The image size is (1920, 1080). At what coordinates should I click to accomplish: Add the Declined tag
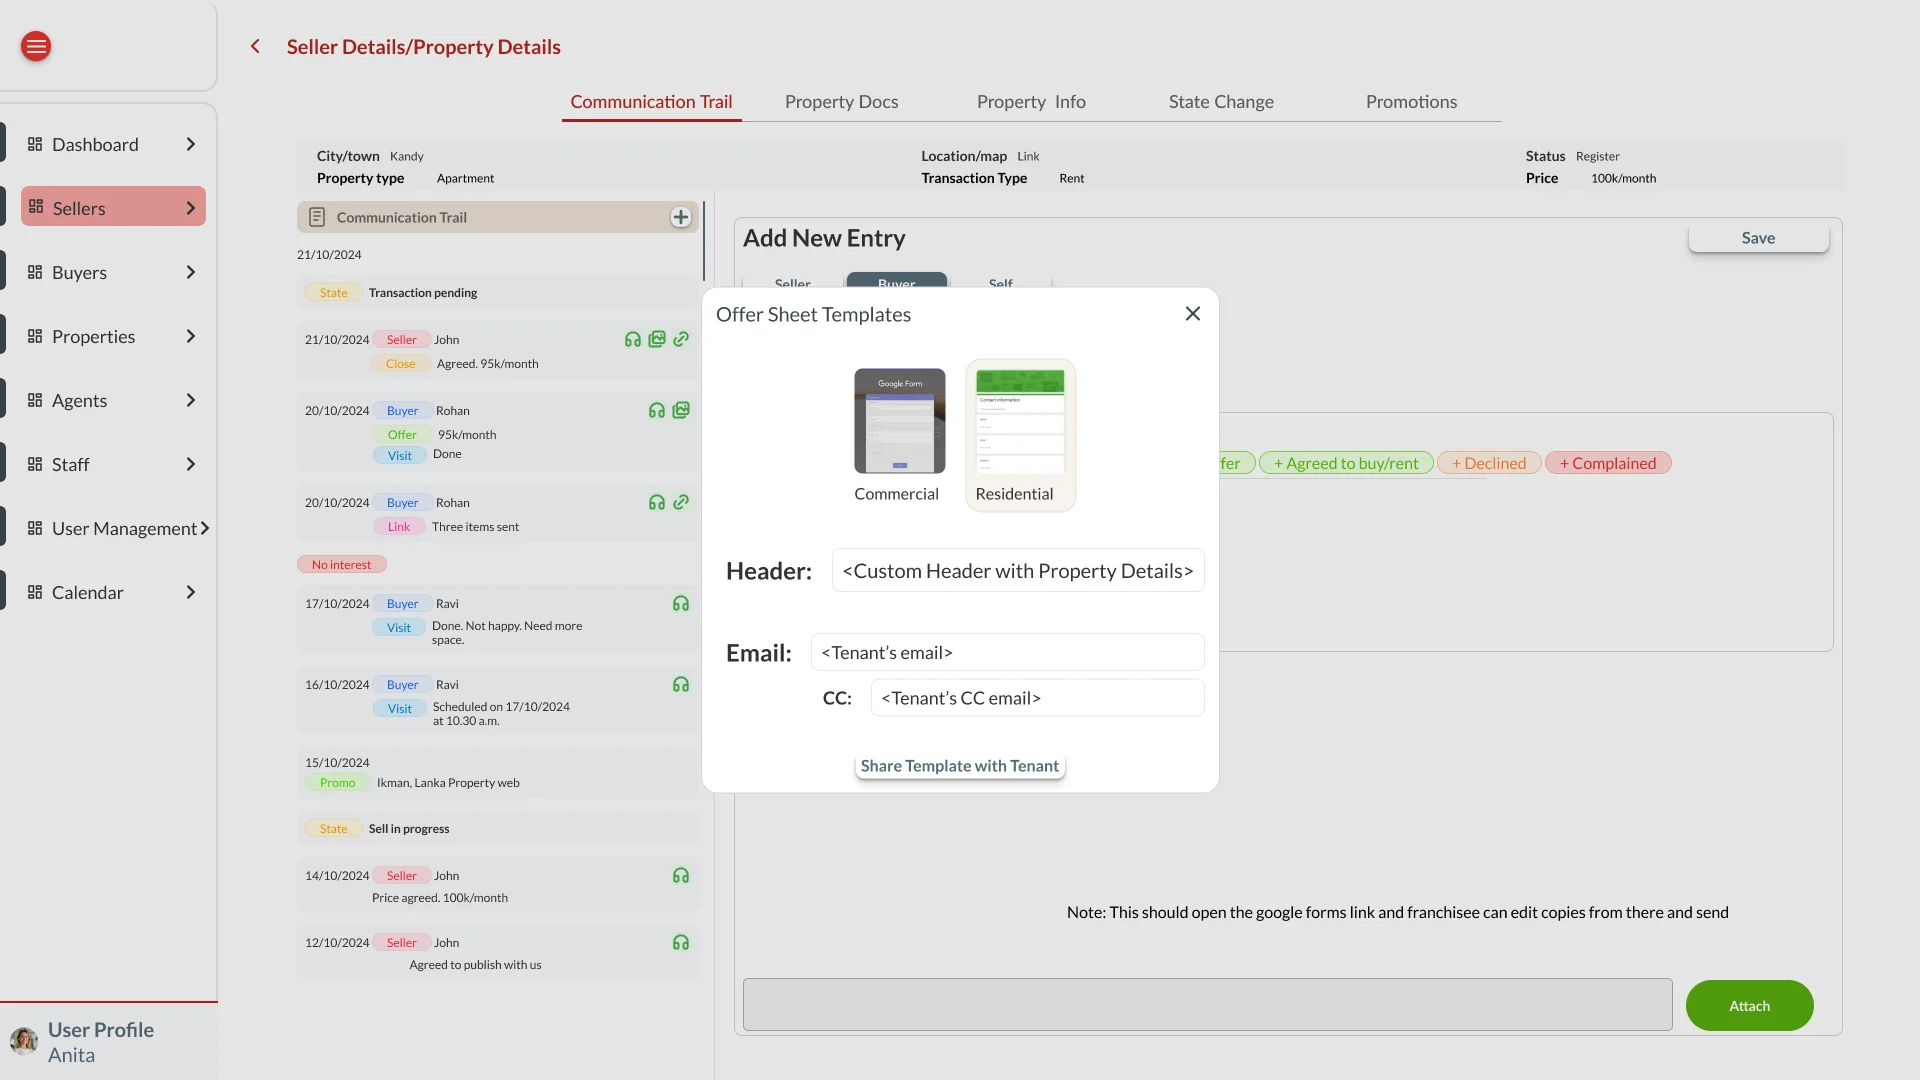coord(1488,463)
